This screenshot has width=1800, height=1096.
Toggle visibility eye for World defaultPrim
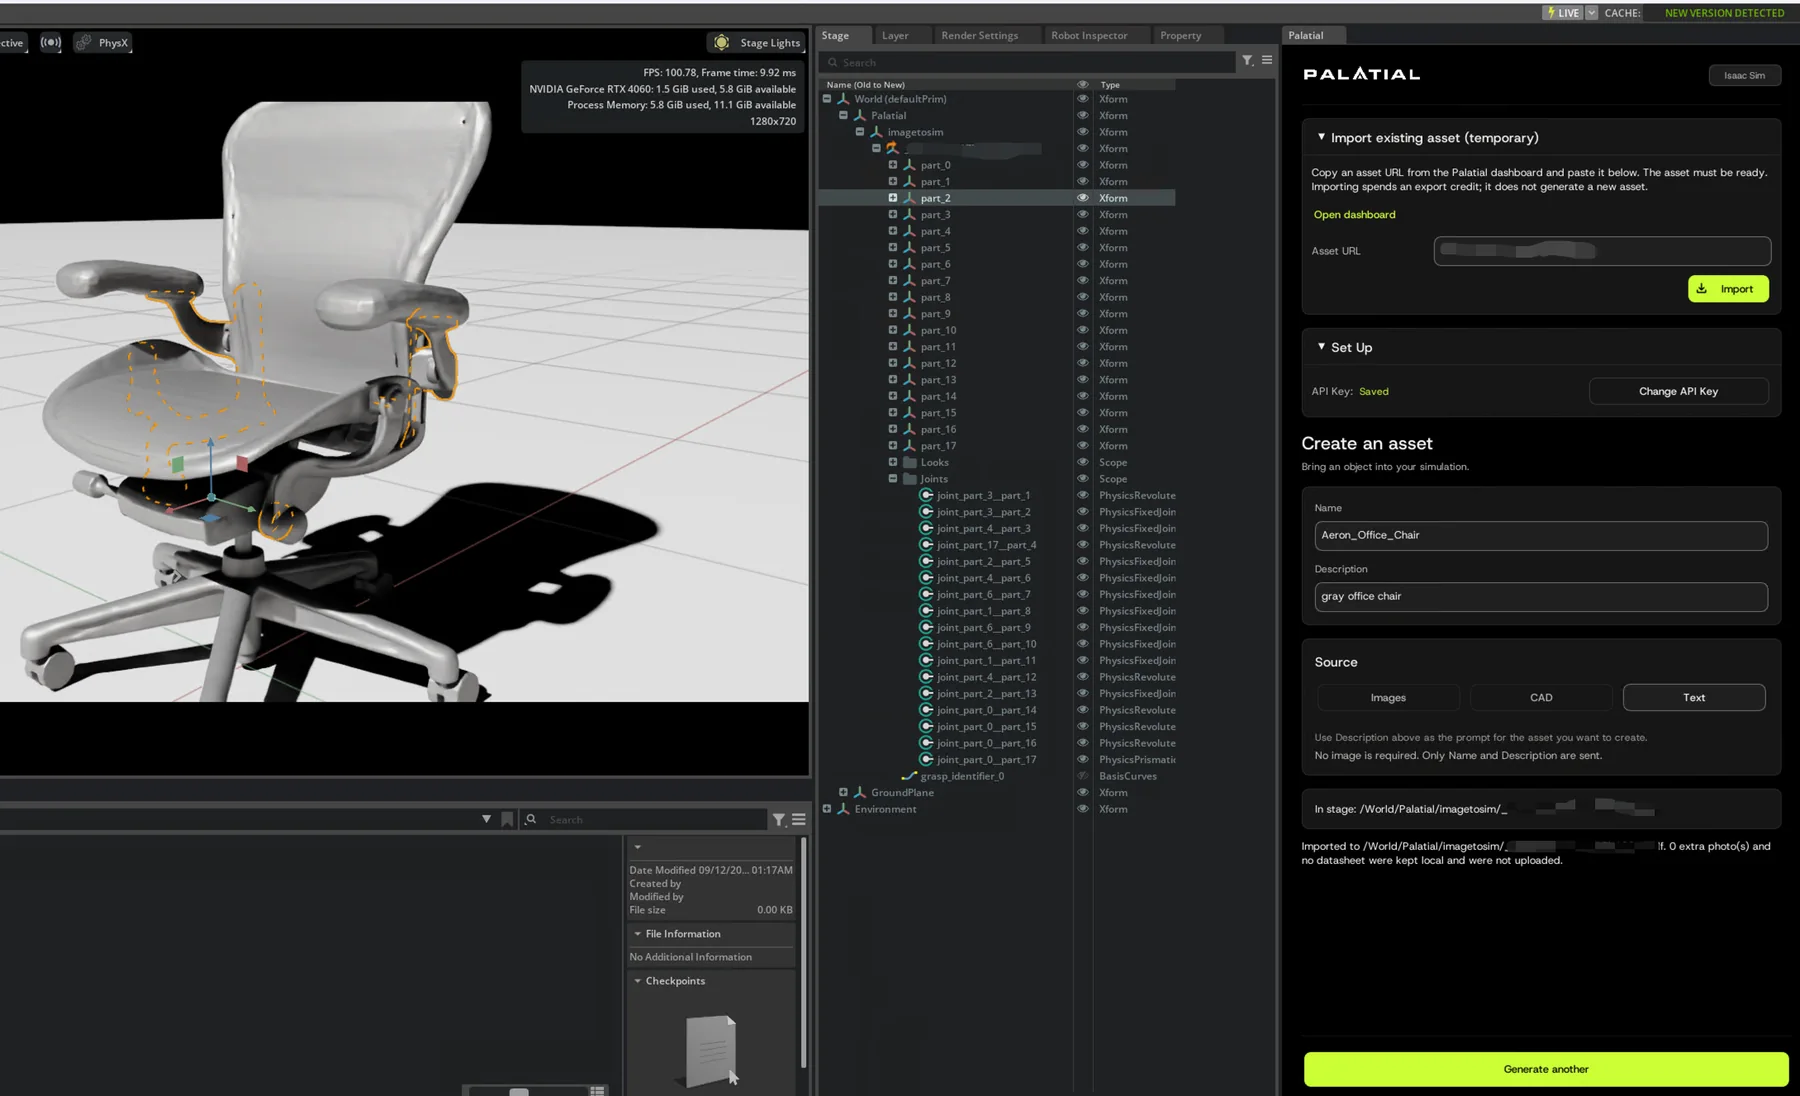tap(1082, 99)
